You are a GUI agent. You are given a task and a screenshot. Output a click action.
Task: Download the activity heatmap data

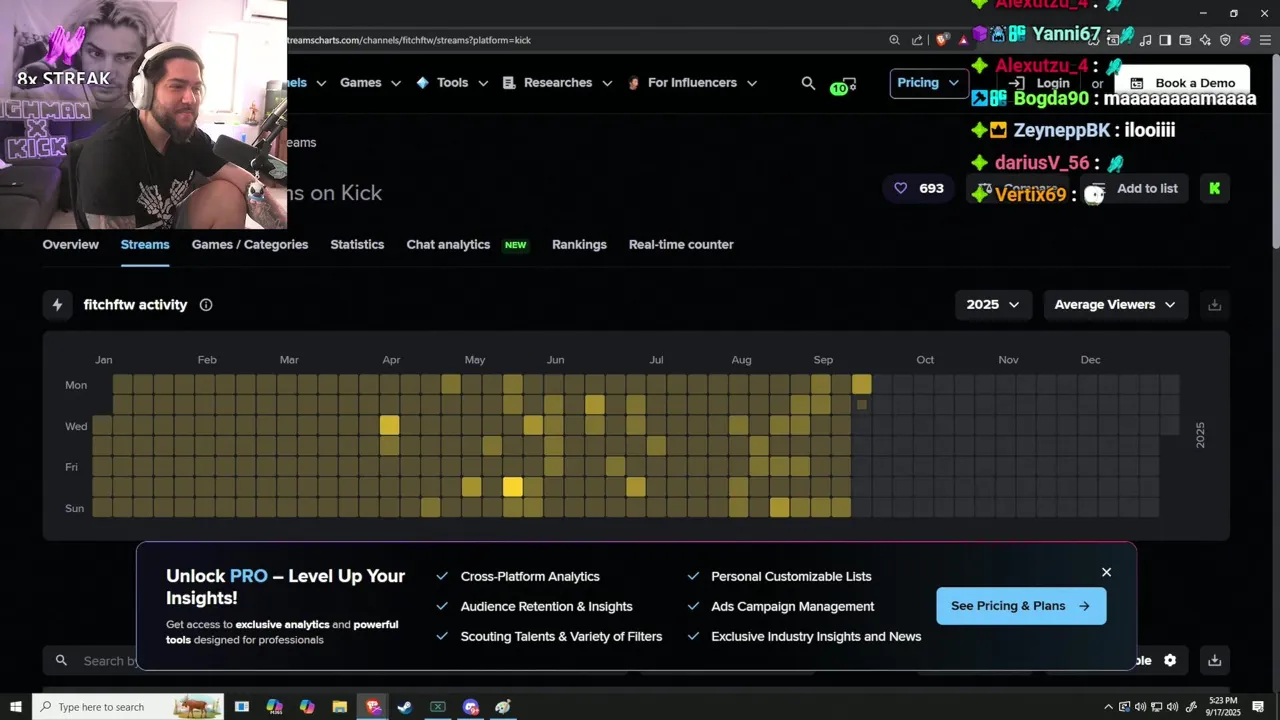(1214, 305)
